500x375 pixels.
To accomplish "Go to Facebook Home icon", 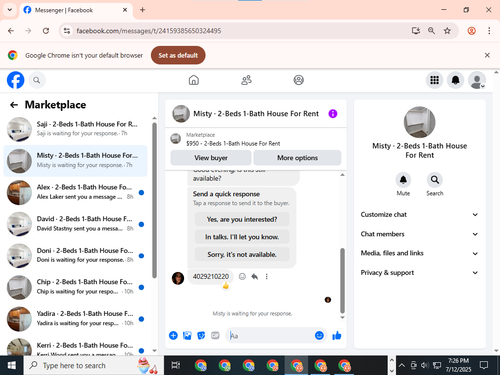I will point(194,80).
